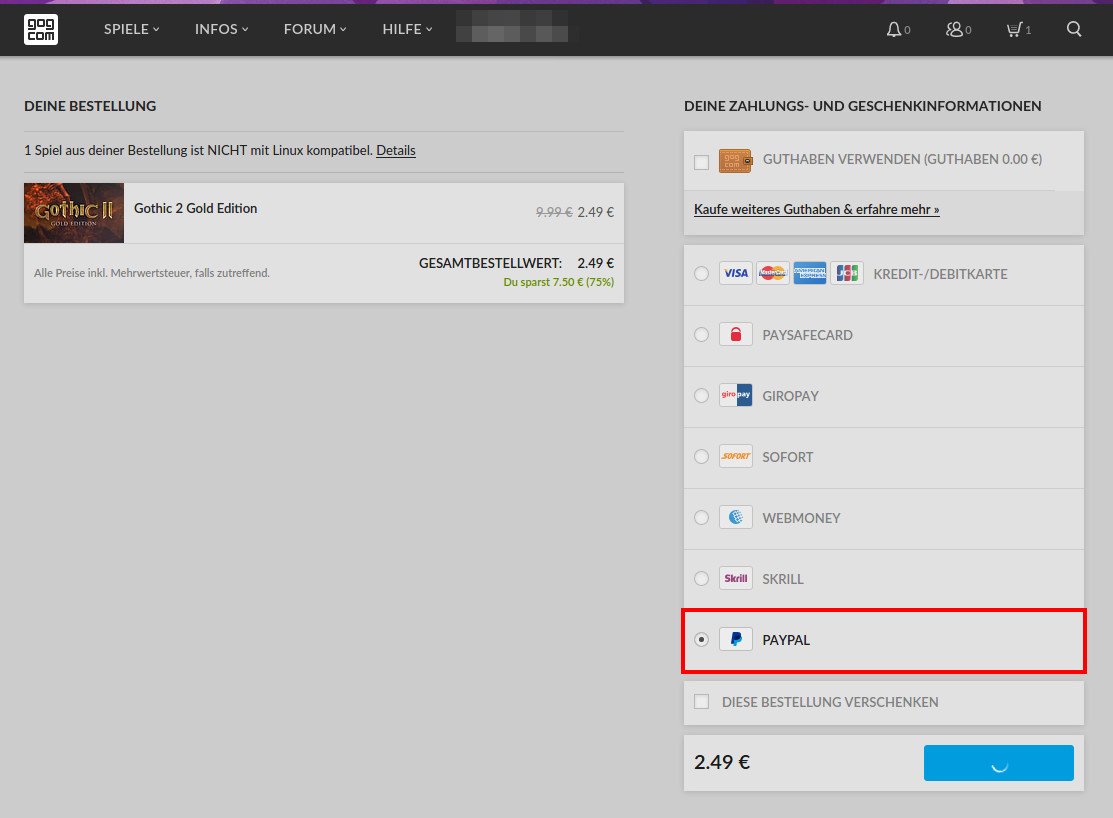
Task: Click the Paysafecard lock icon
Action: [735, 334]
